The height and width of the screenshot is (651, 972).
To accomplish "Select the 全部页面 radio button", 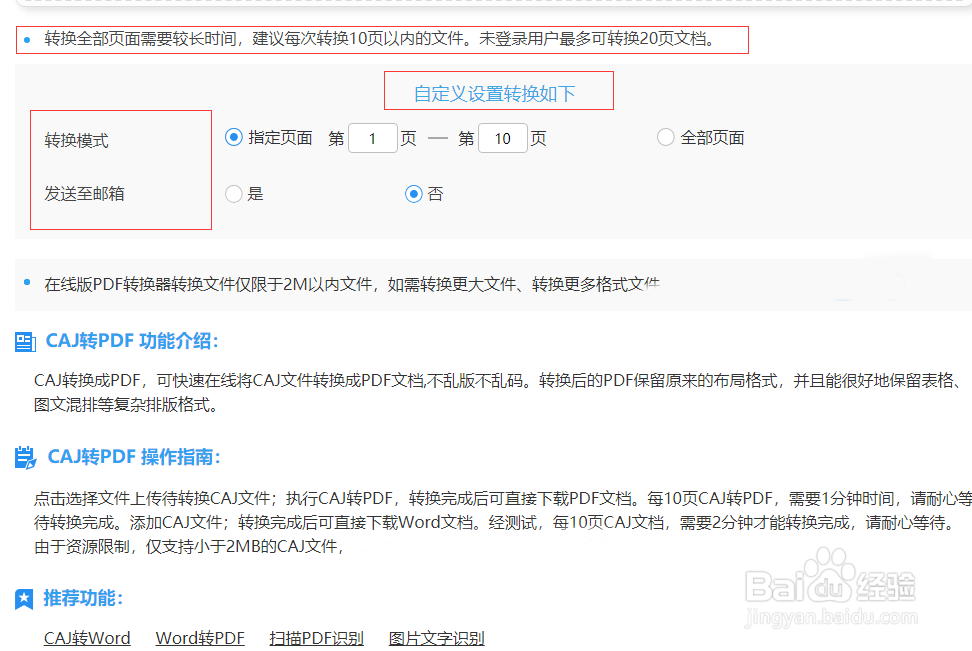I will click(x=666, y=138).
